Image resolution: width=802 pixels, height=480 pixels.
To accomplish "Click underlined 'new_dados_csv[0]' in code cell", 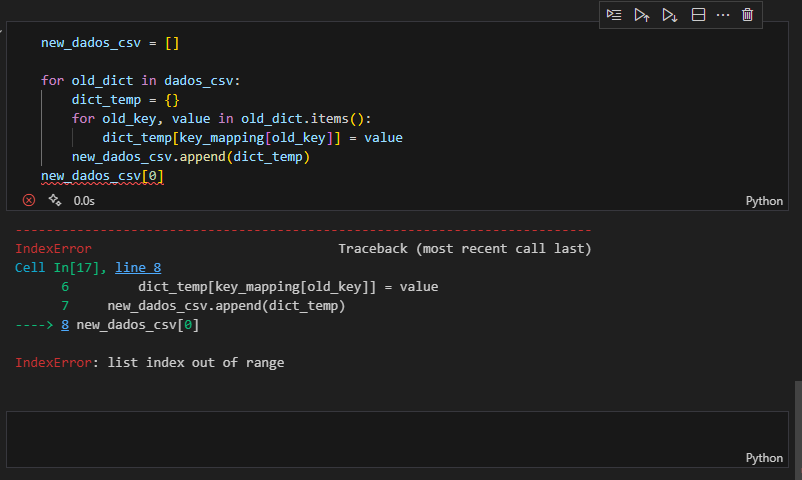I will [x=102, y=176].
